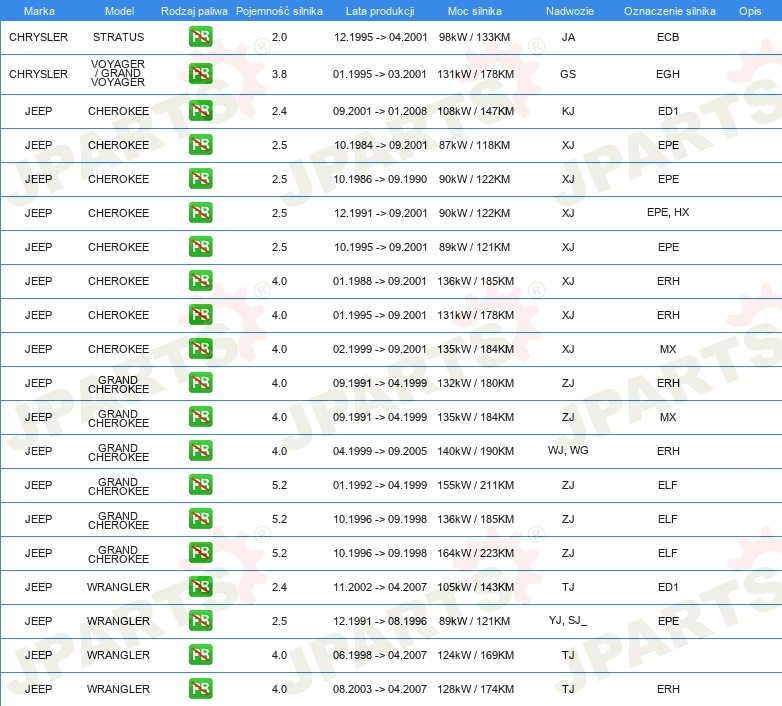Click the Lata produkcji column header

380,11
